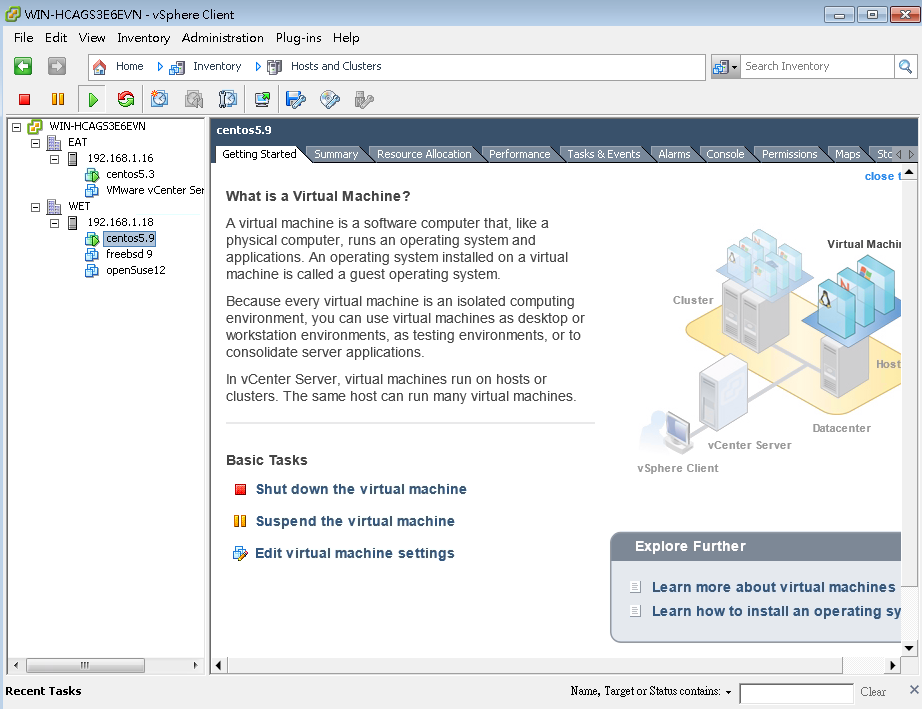Screen dimensions: 922x709
Task: Show the Alarms tab
Action: click(x=674, y=154)
